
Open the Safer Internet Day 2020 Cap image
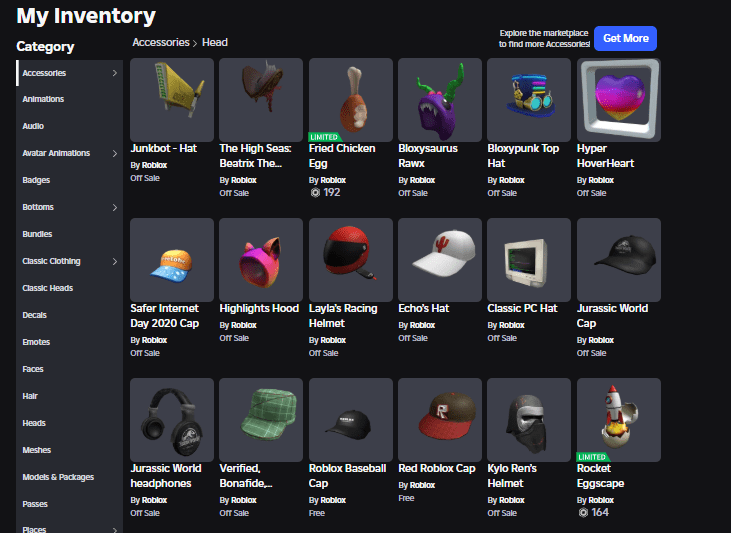pos(172,260)
